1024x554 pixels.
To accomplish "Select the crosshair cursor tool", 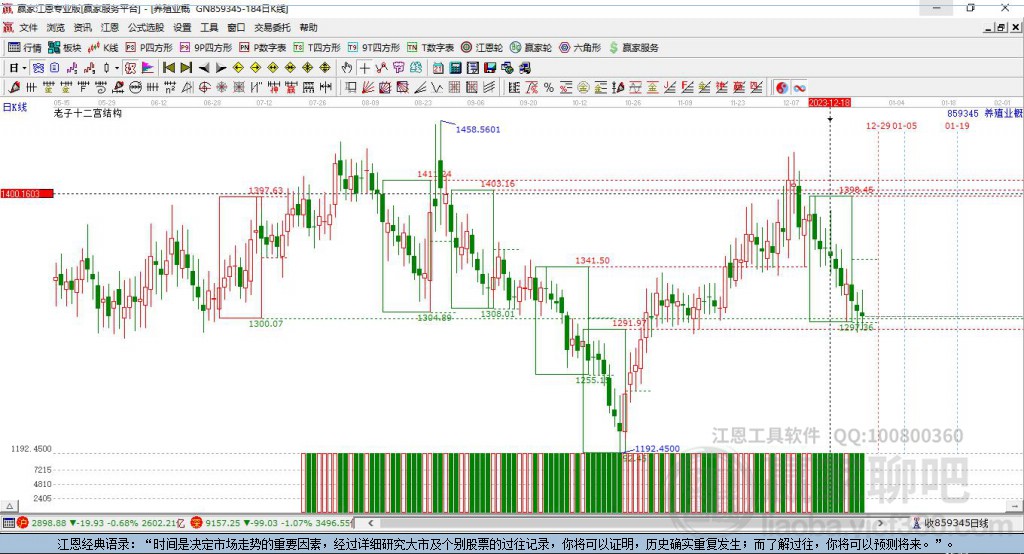I will tap(364, 67).
